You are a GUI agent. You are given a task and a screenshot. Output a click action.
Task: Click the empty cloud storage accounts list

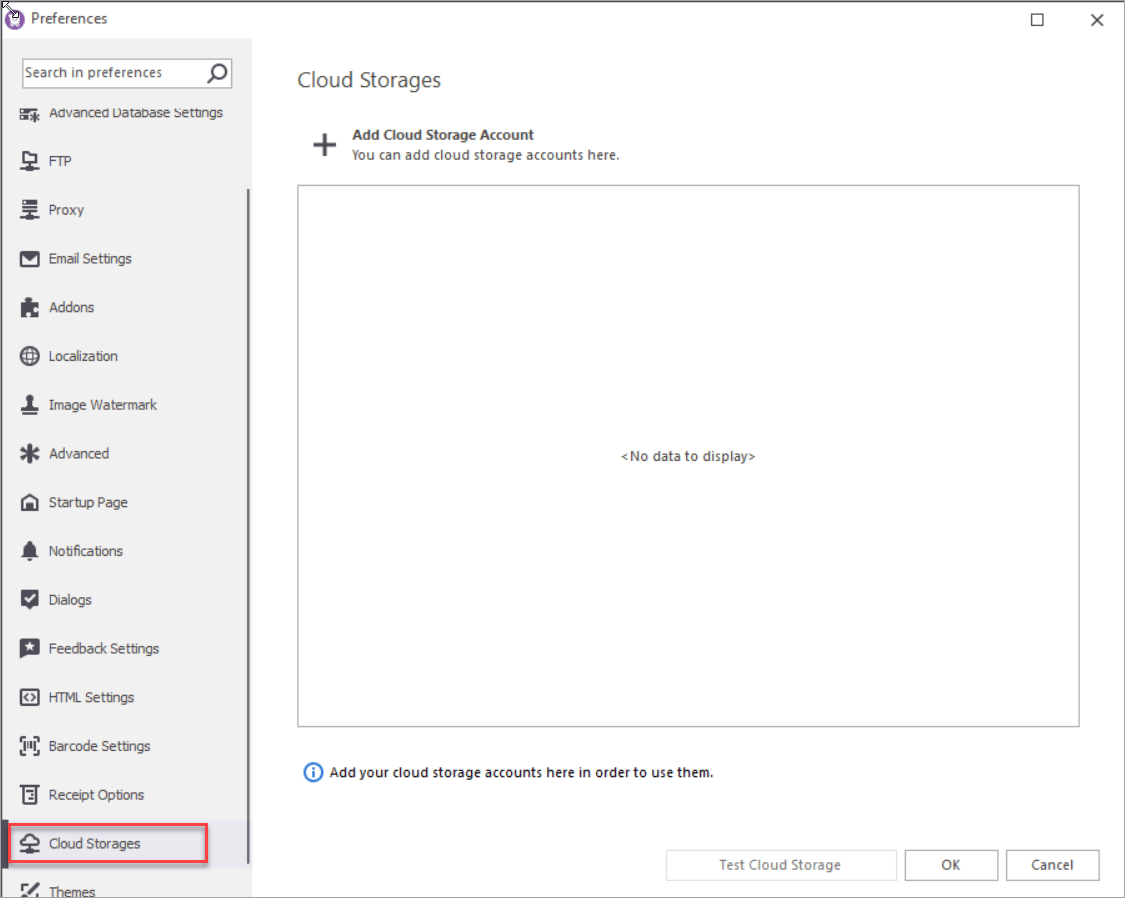[x=688, y=456]
